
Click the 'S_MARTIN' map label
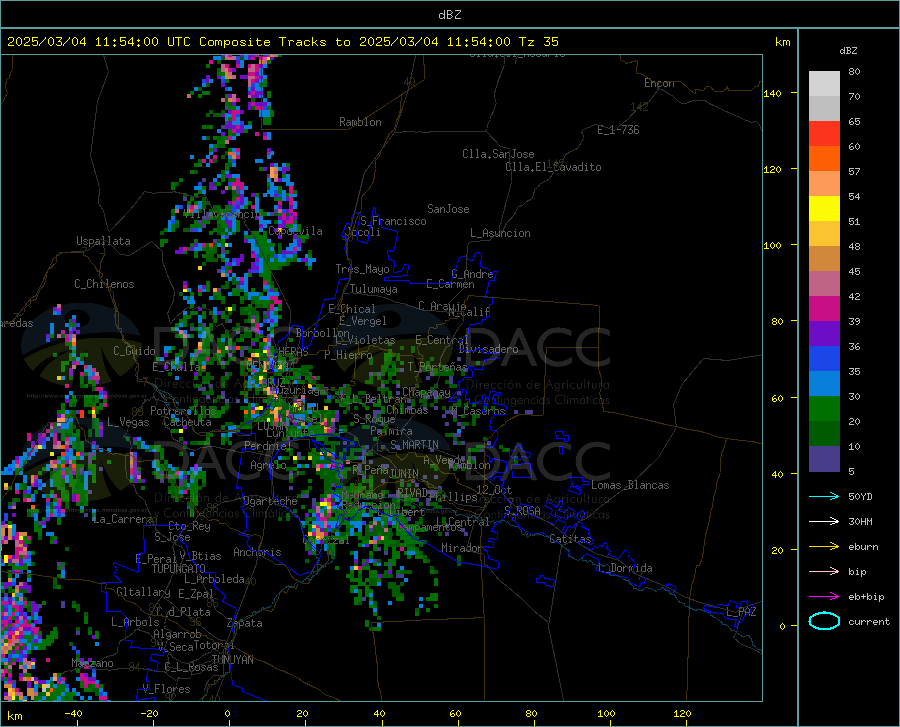click(414, 445)
